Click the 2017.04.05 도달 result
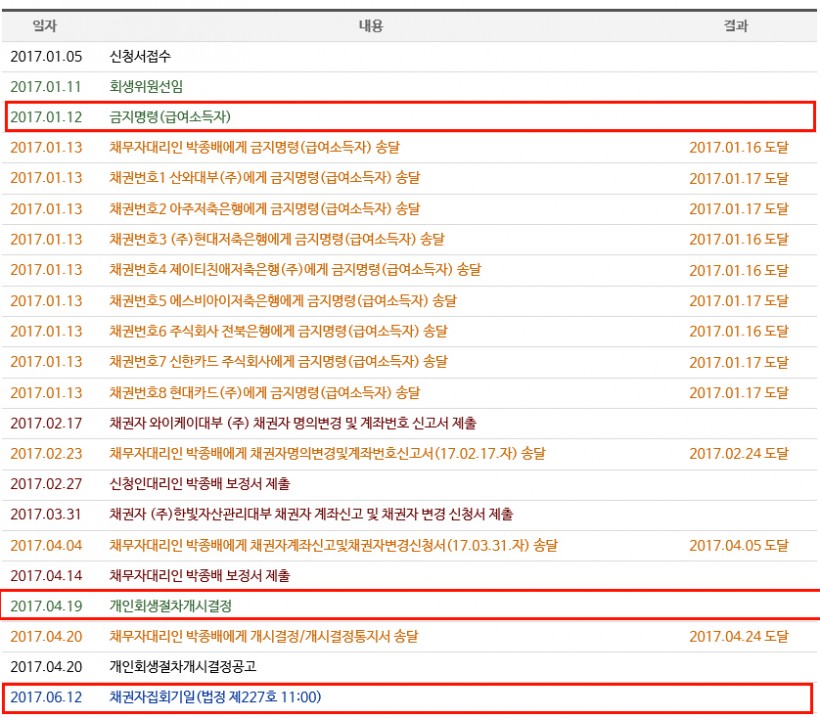The image size is (820, 718). [738, 545]
